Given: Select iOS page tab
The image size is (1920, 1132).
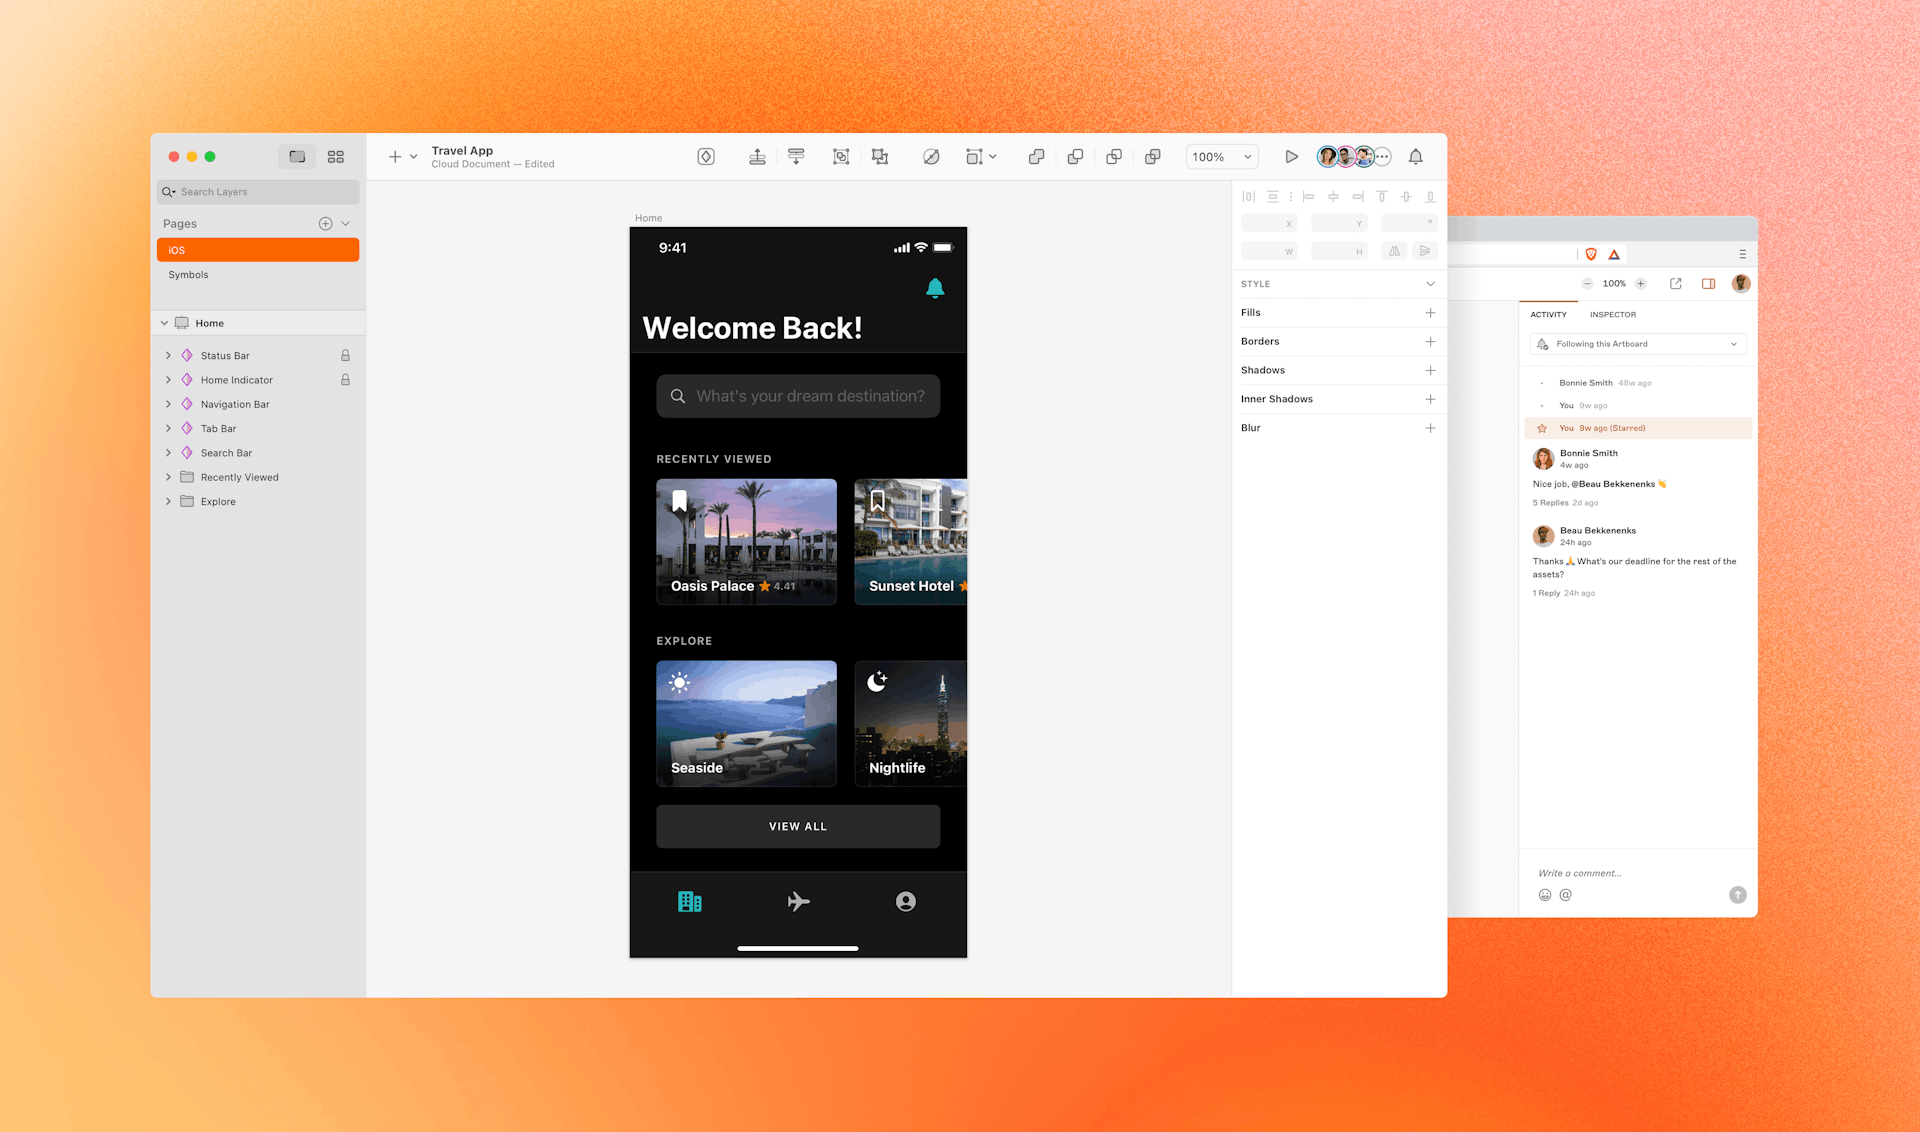Looking at the screenshot, I should (x=256, y=249).
